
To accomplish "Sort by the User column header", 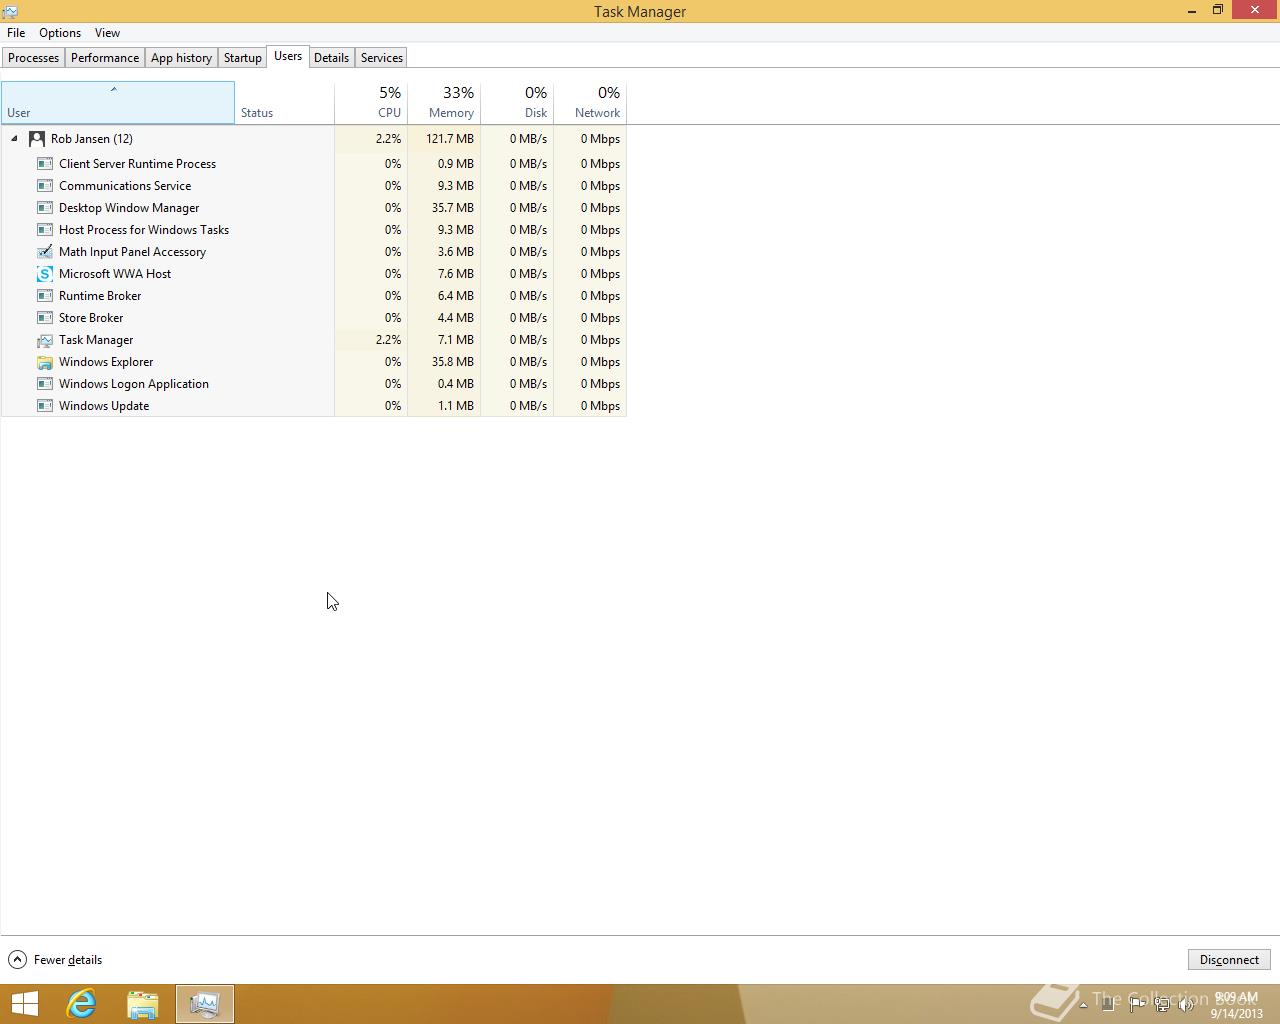I will pos(118,103).
